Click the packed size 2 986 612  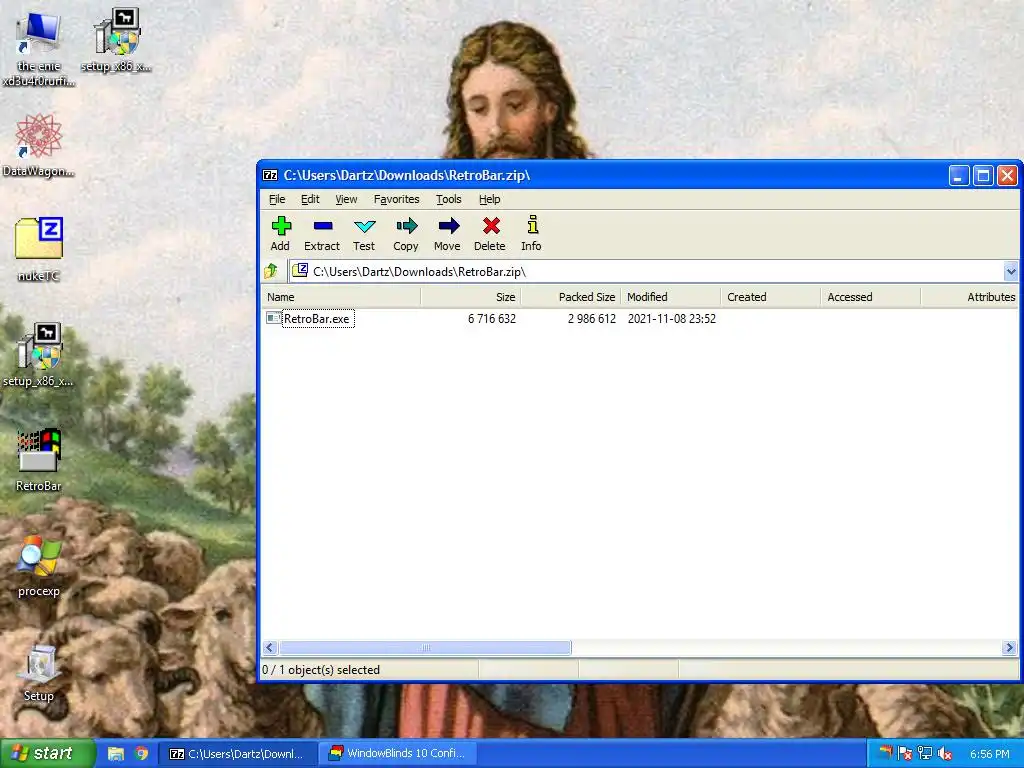point(592,319)
